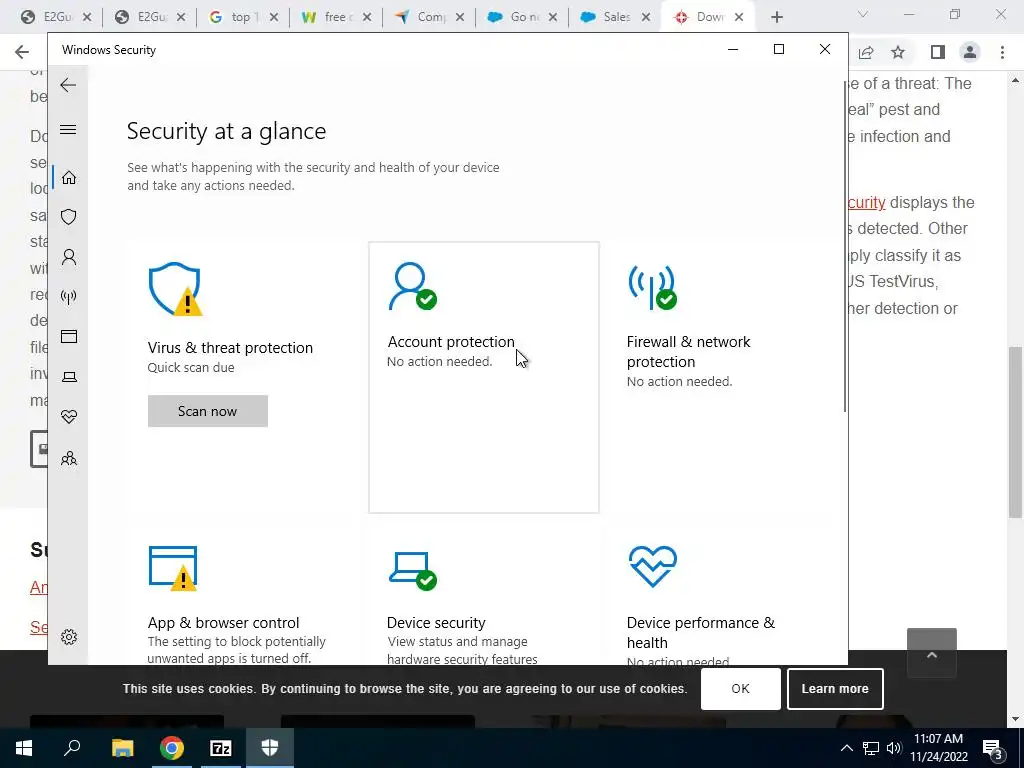Click the browser page scrollbar thumb
The image size is (1024, 768).
(x=1016, y=432)
